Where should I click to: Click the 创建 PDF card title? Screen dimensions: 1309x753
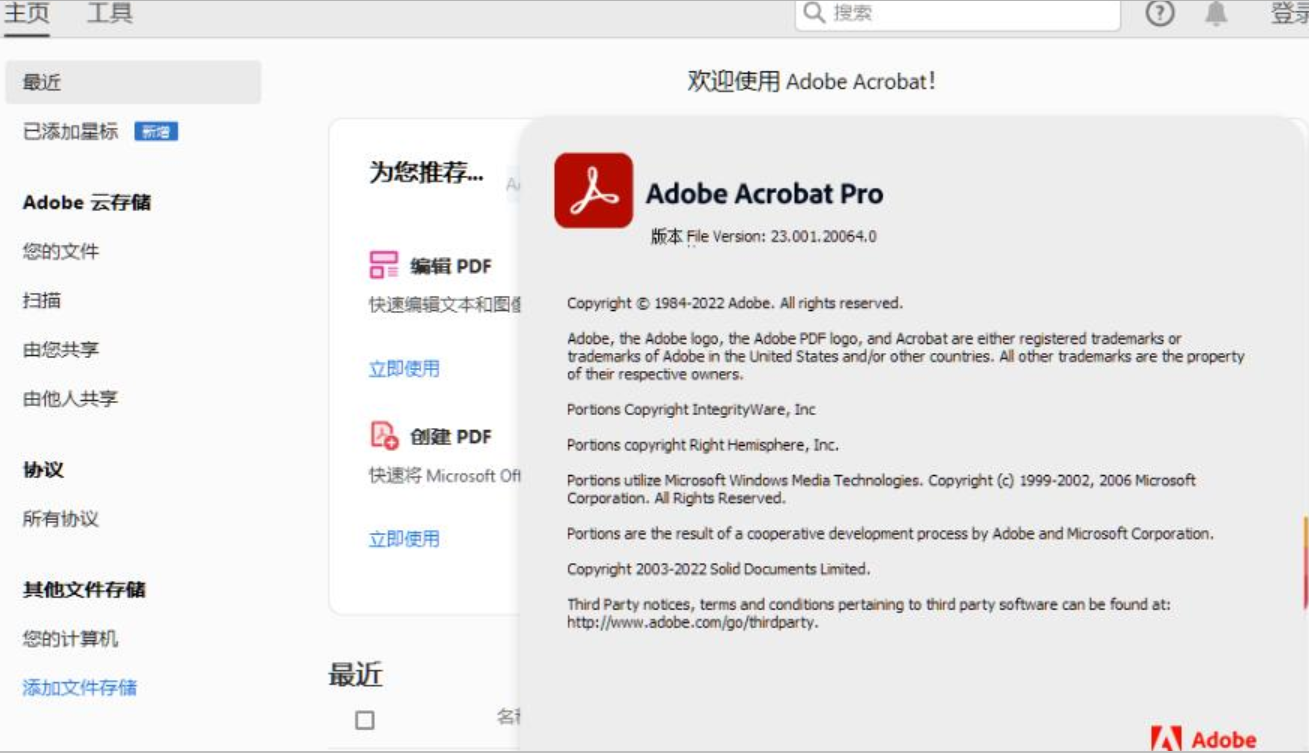pos(451,436)
